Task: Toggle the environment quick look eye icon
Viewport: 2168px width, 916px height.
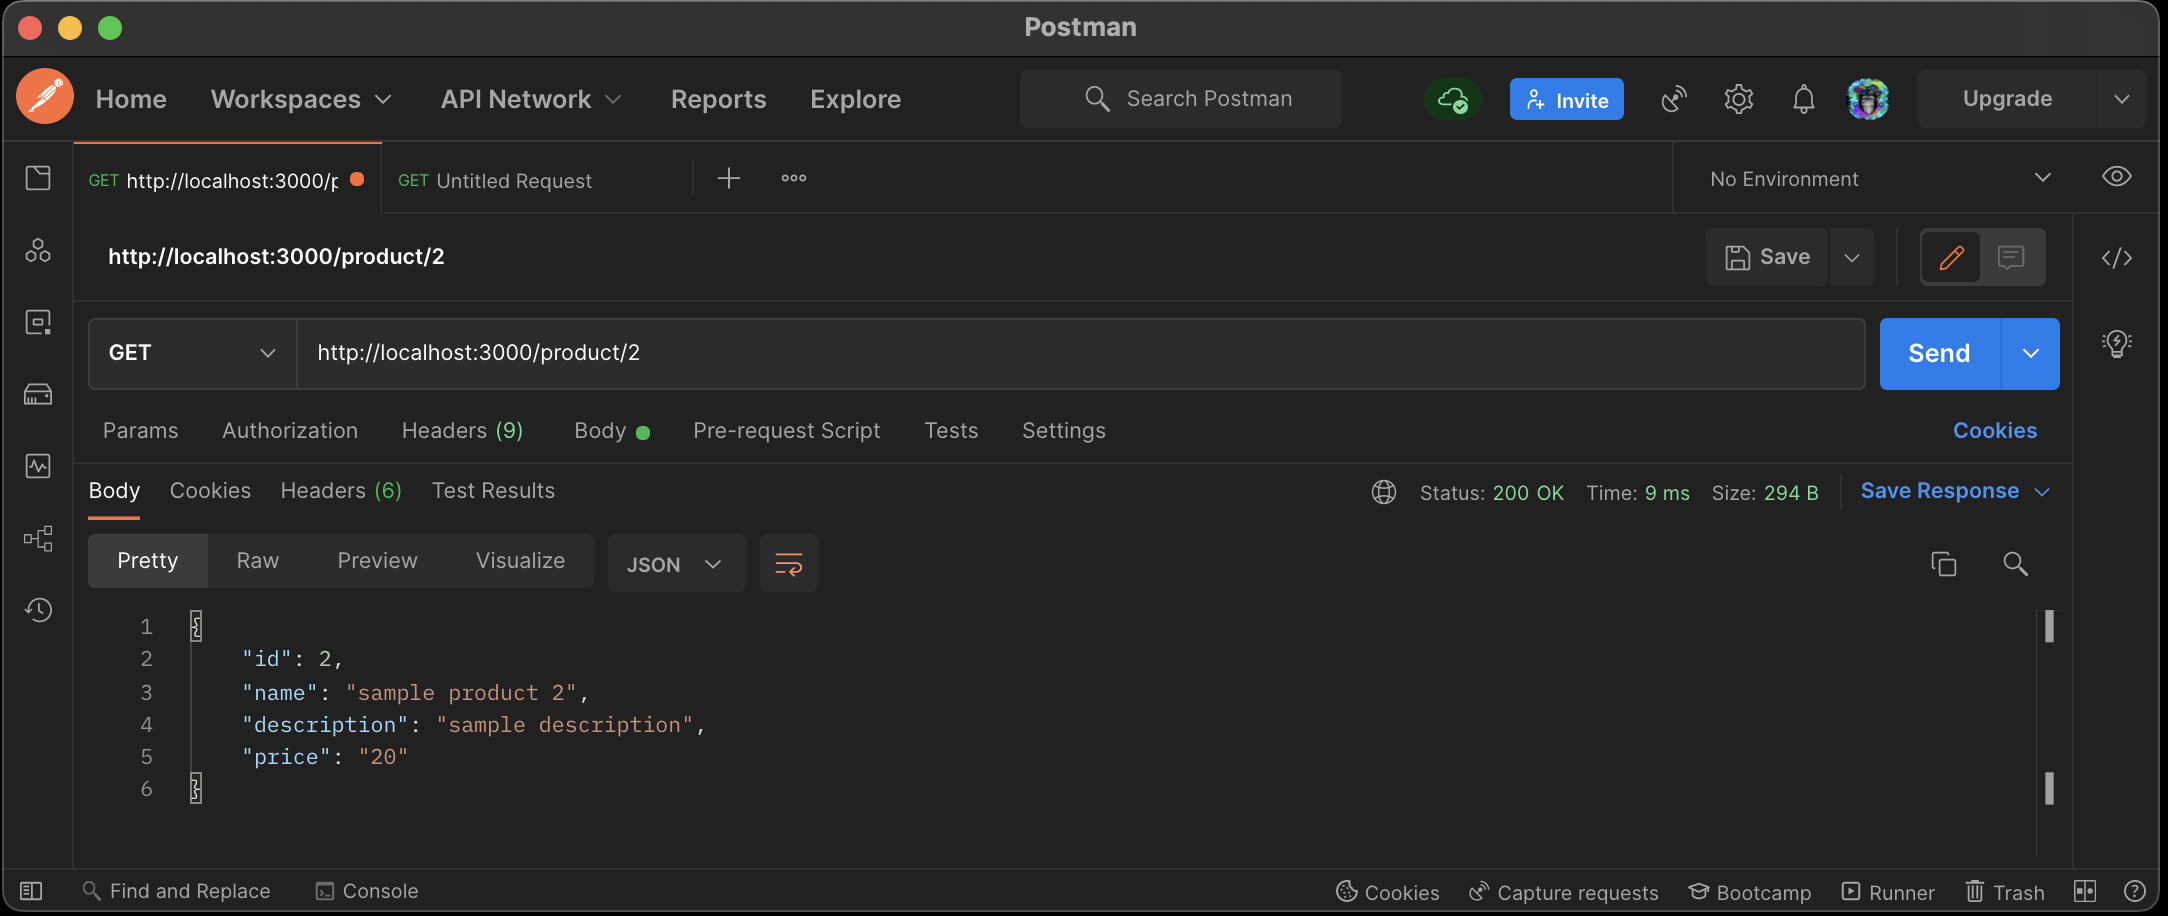Action: [x=2117, y=176]
